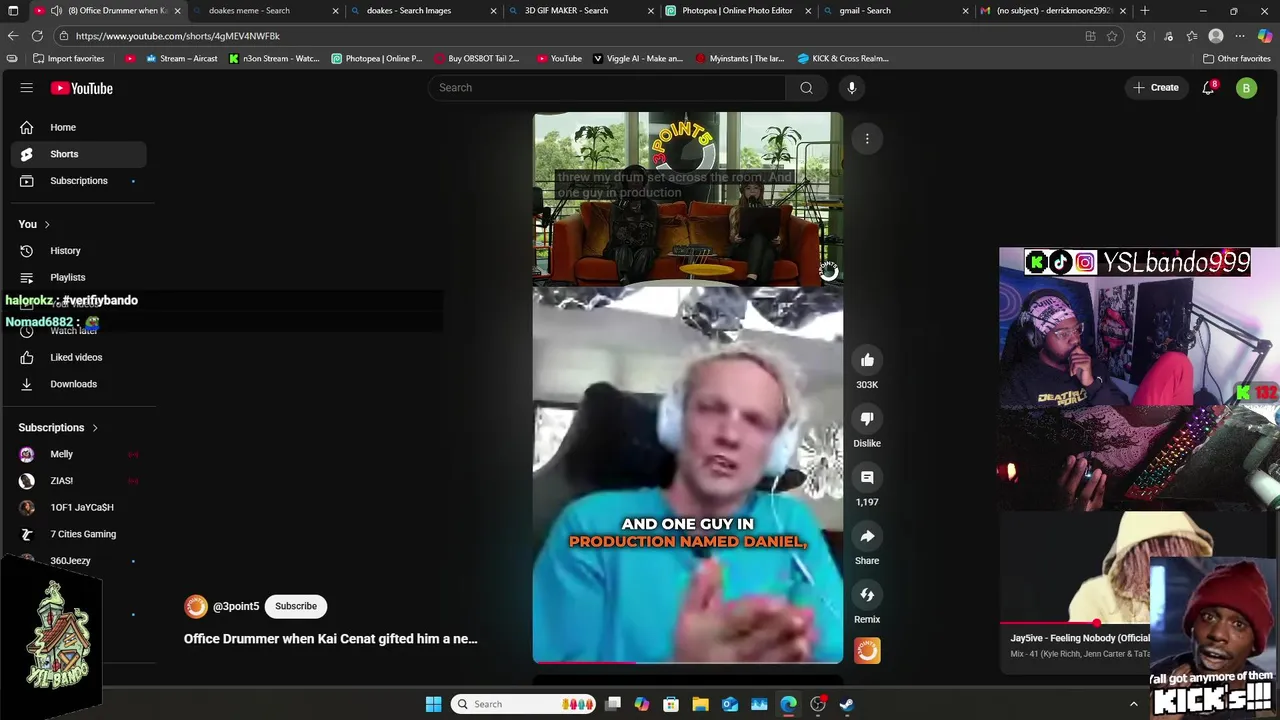Remix this Short
Screen dimensions: 1280x720
click(x=867, y=595)
